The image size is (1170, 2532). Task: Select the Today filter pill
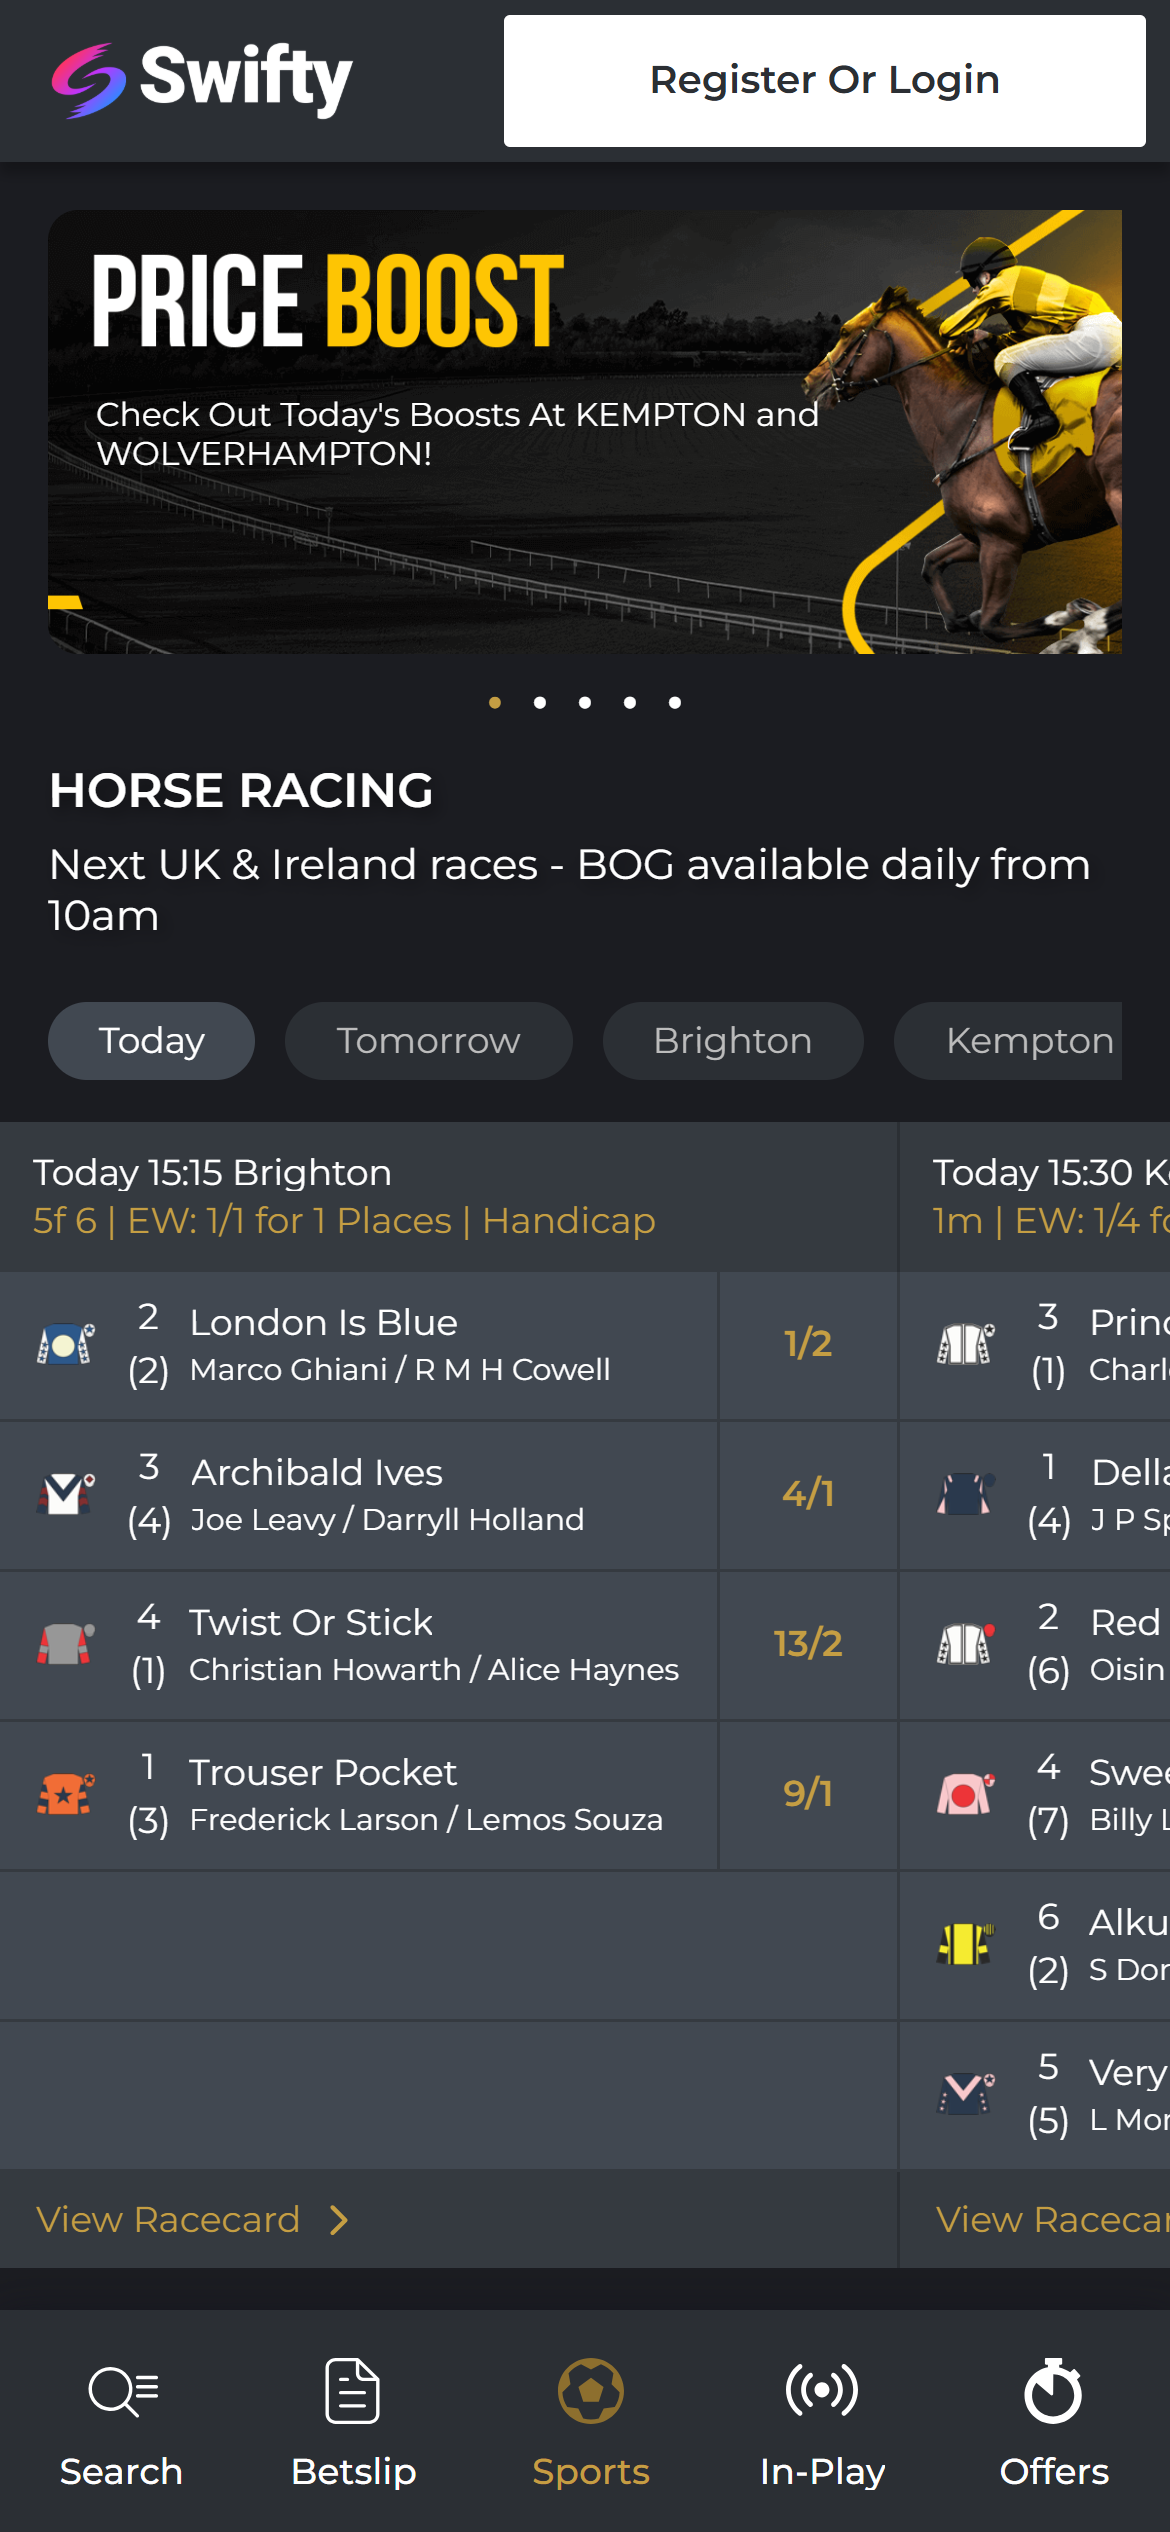151,1040
